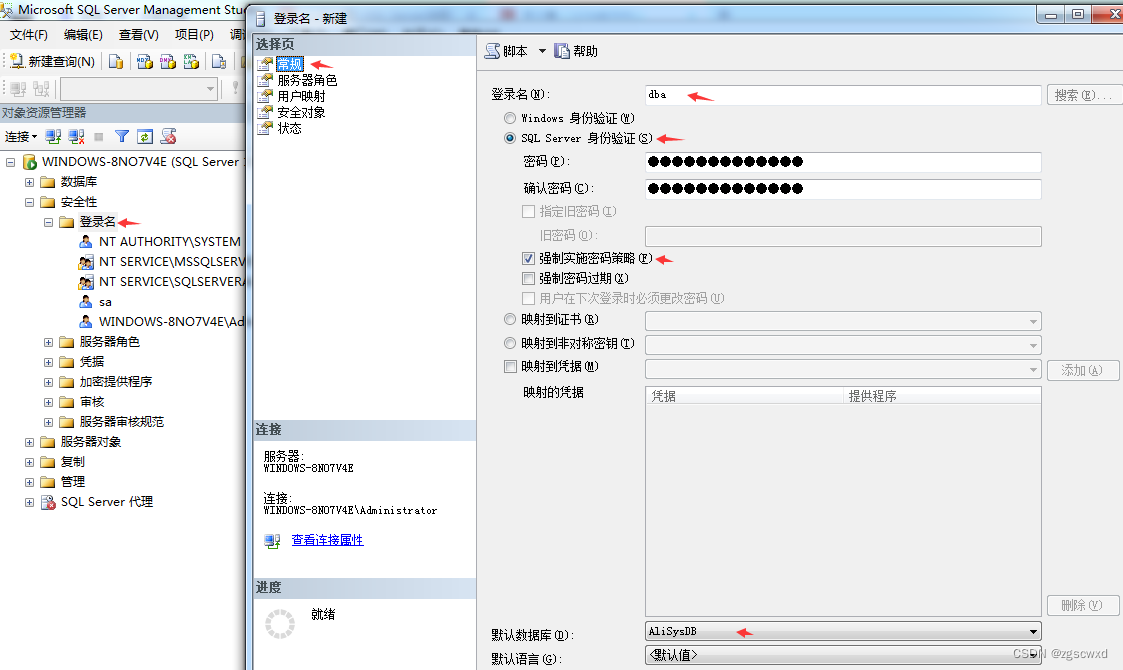
Task: Select SQL Server 身份验证 radio button
Action: pos(510,138)
